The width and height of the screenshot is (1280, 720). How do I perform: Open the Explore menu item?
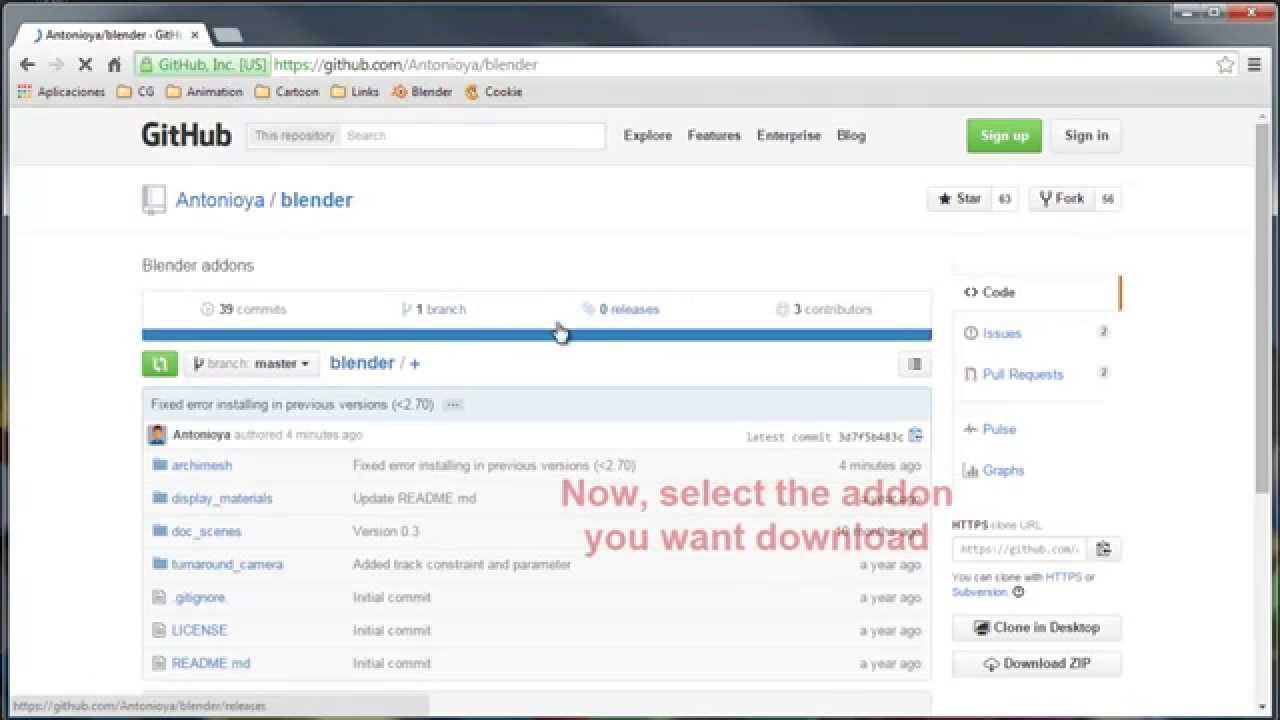648,135
